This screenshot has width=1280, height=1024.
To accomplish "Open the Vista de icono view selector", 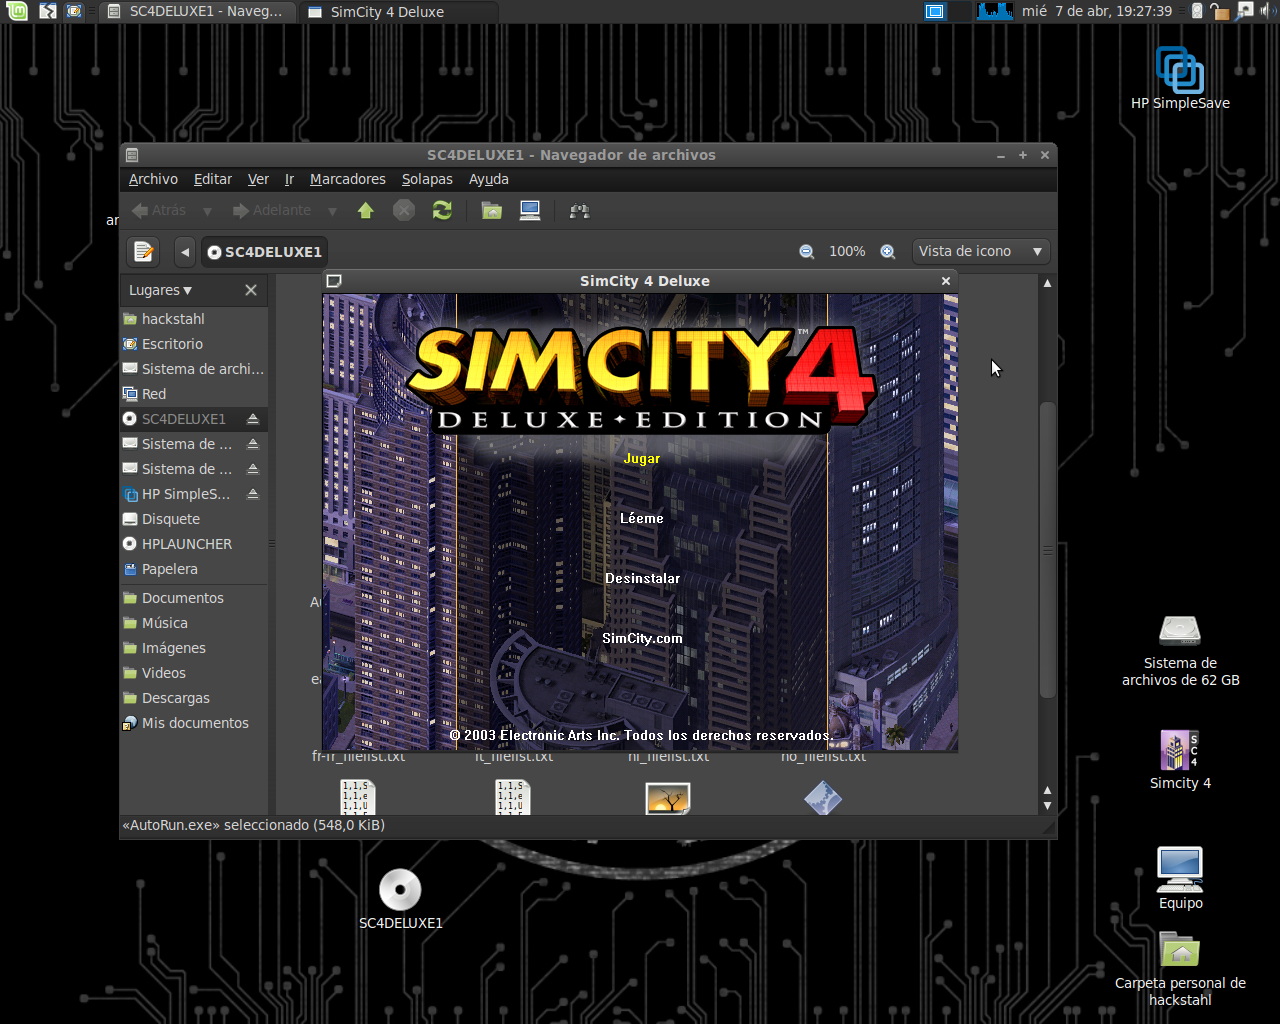I will (980, 251).
